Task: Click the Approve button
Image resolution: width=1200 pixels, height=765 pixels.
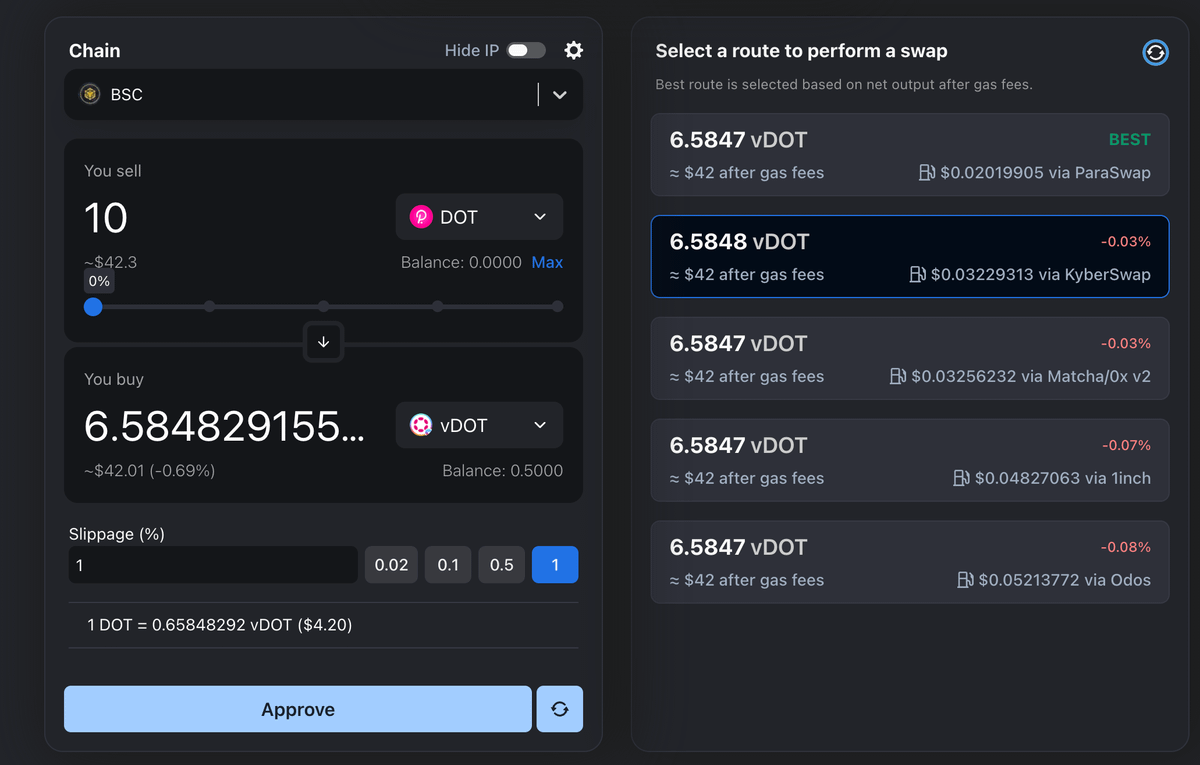Action: 298,709
